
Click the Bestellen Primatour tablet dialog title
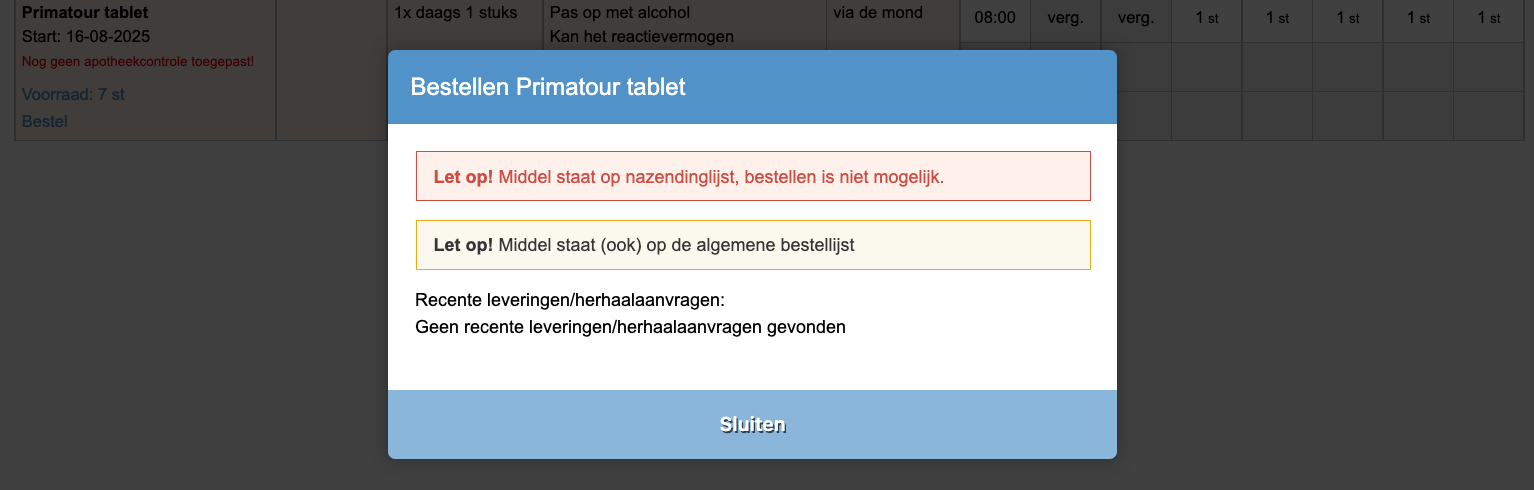548,87
